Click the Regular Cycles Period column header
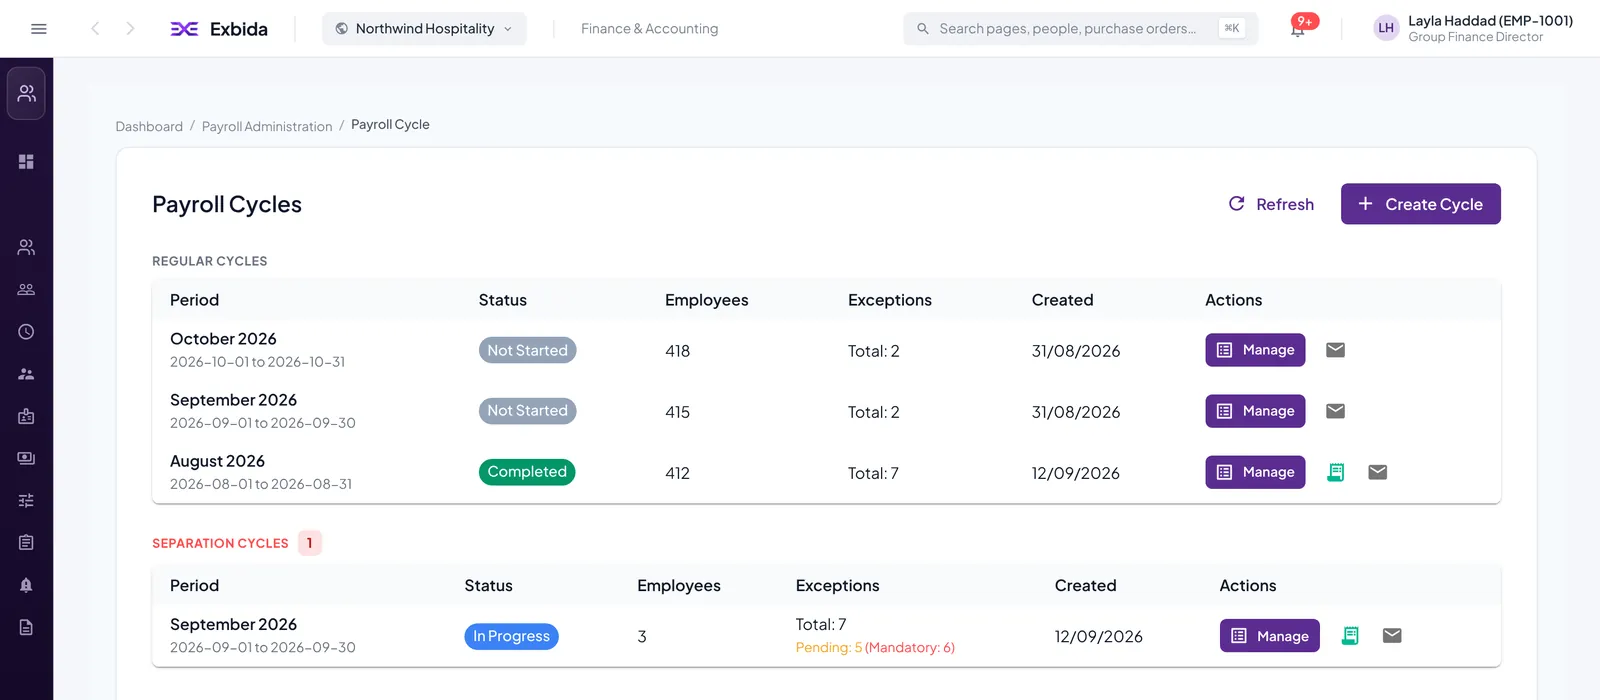The width and height of the screenshot is (1600, 700). [x=194, y=300]
